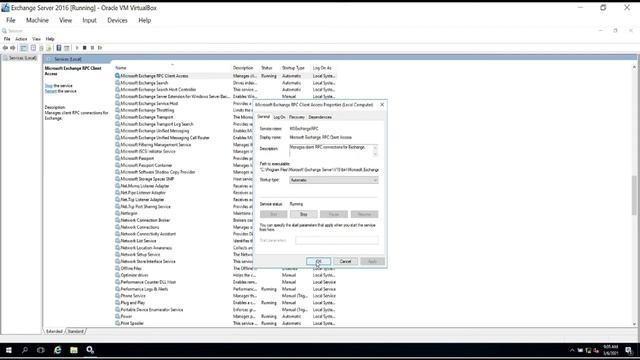The height and width of the screenshot is (360, 640).
Task: Click Stop the service link
Action: (49, 86)
